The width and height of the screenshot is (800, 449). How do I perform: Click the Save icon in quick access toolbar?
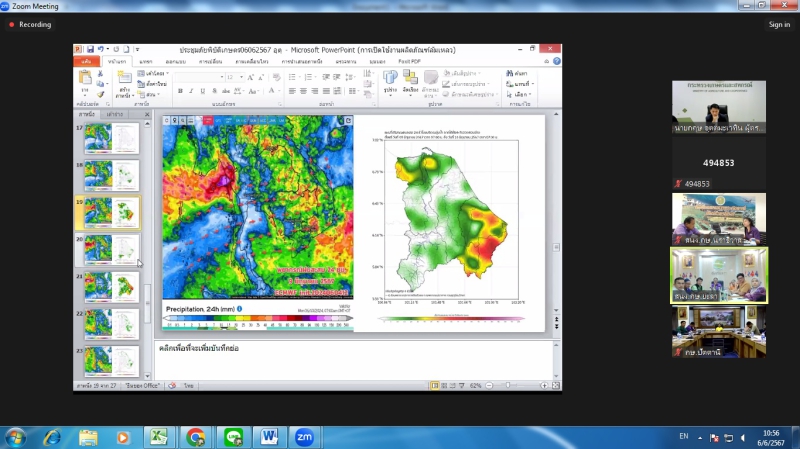(90, 49)
